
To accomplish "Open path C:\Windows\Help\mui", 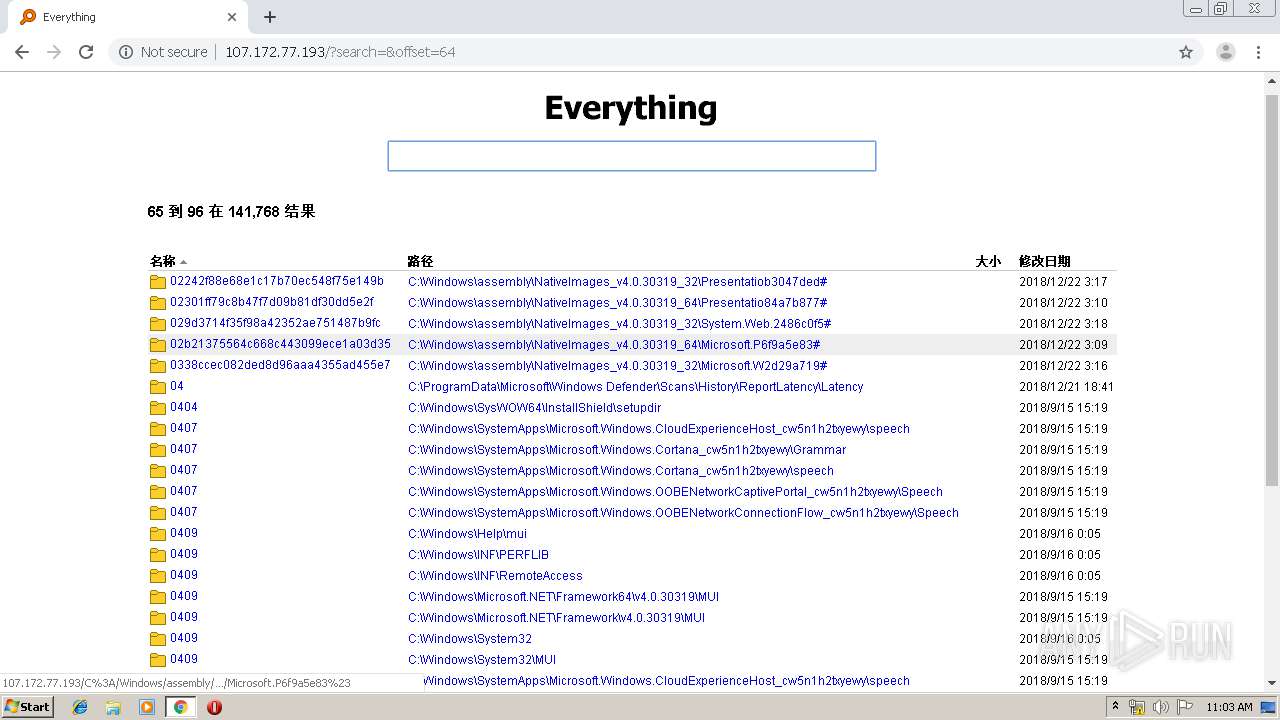I will 467,534.
